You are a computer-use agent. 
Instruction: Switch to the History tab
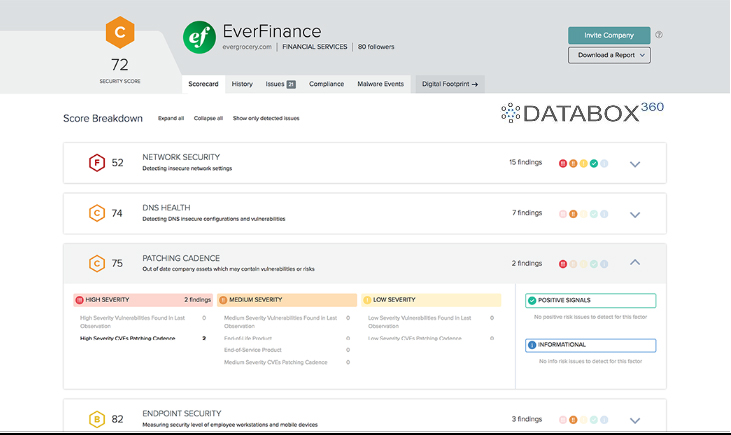(x=242, y=84)
